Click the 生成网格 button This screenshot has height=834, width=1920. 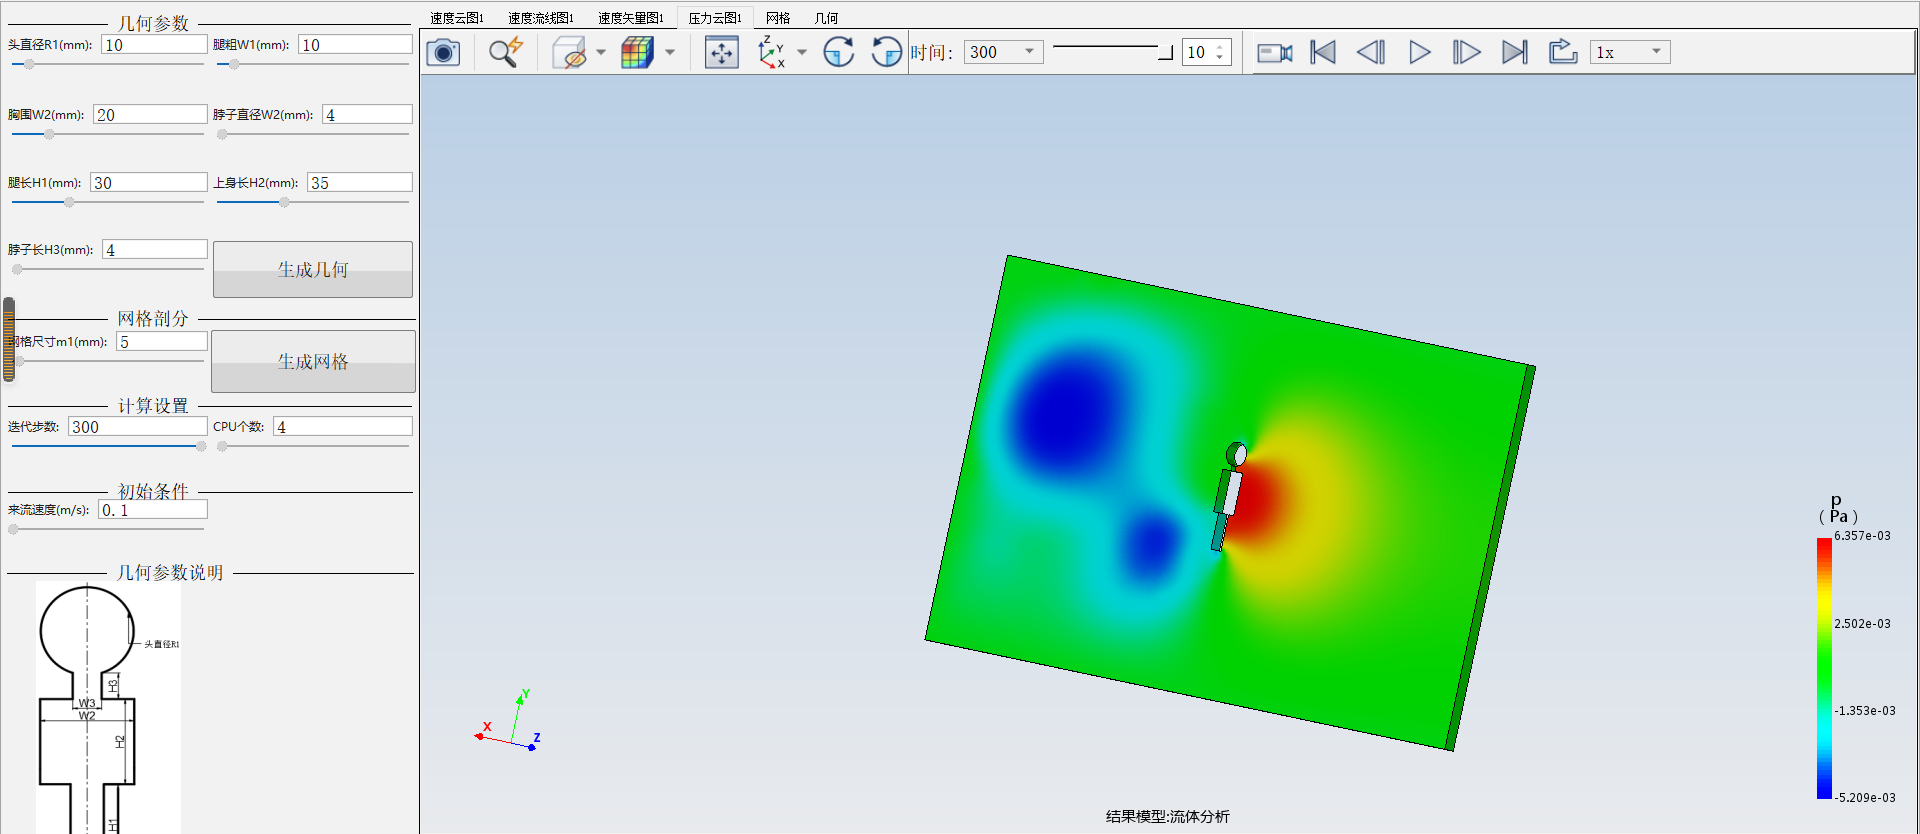pyautogui.click(x=313, y=361)
